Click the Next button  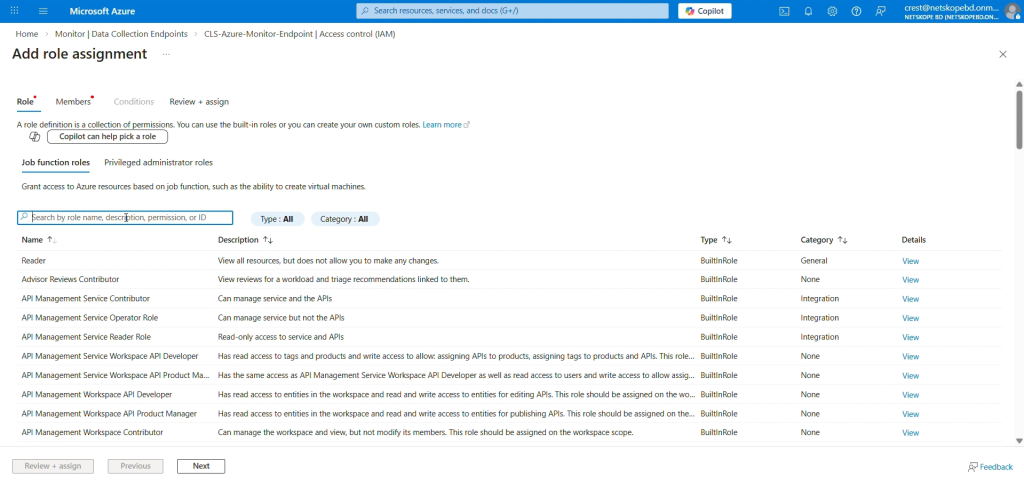(201, 466)
